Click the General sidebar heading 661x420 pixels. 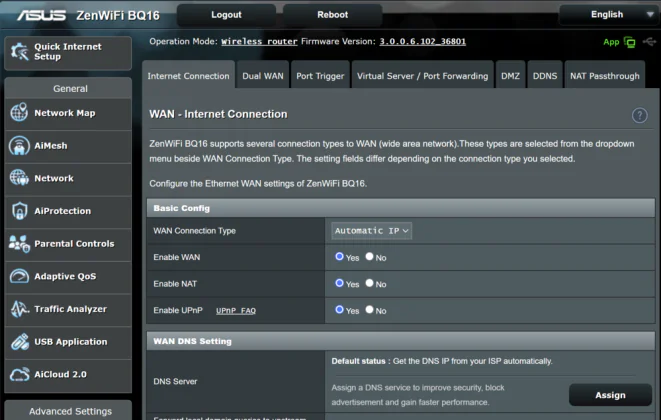70,89
